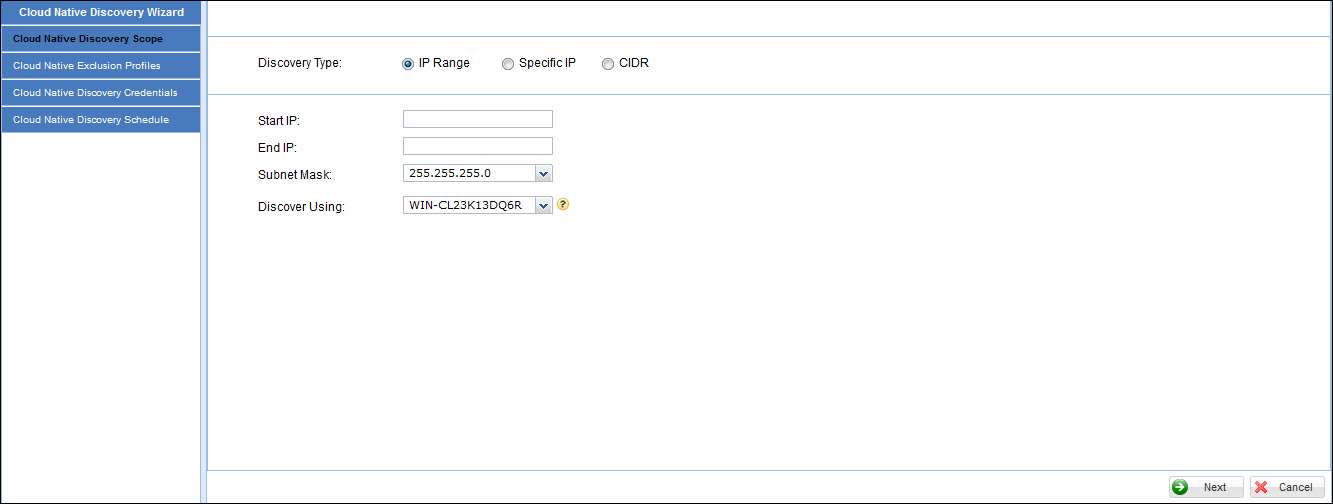Click the green arrow icon on Next
1333x504 pixels.
coord(1181,487)
